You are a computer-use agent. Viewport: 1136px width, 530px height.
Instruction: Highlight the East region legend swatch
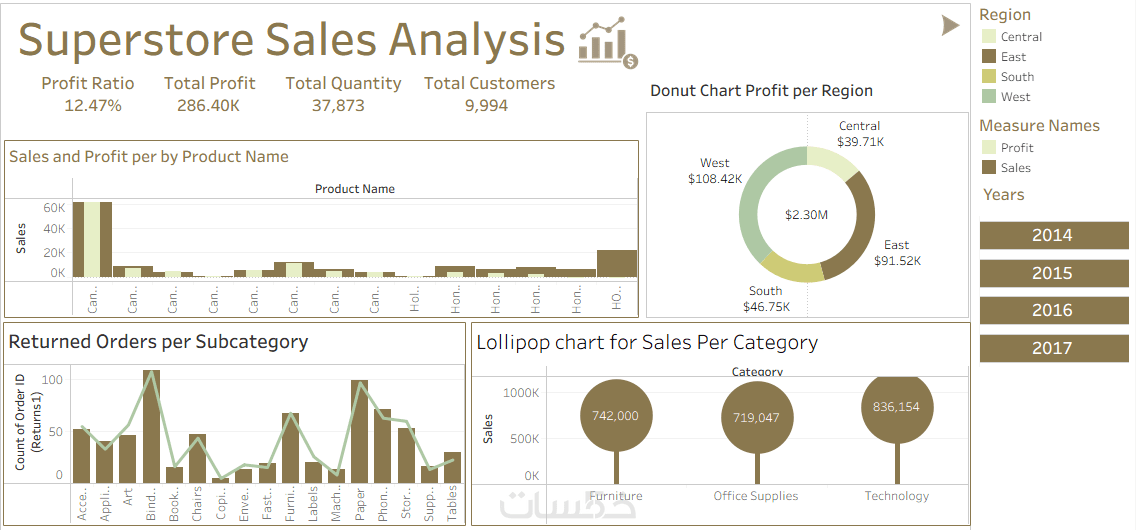[x=989, y=57]
